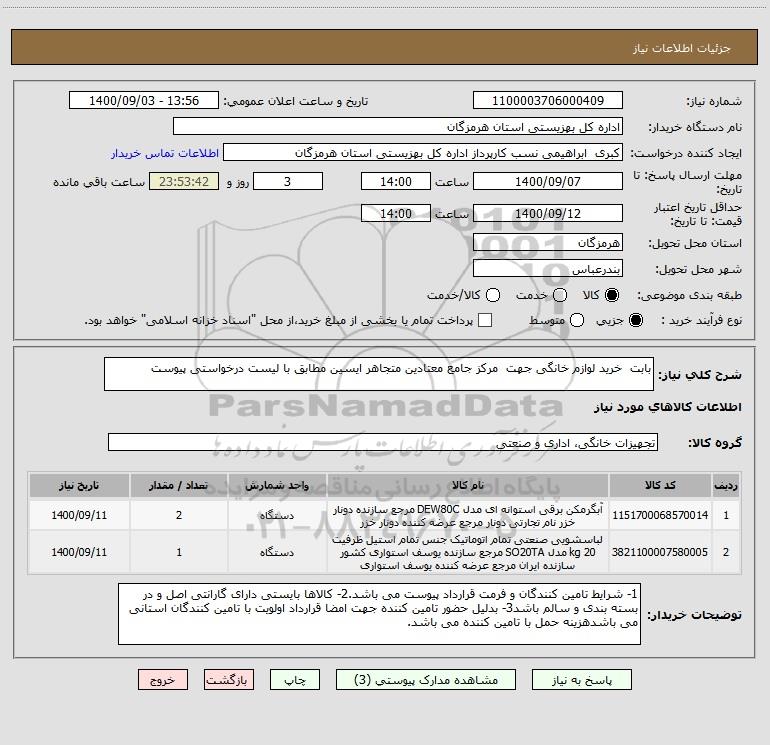The height and width of the screenshot is (745, 770).
Task: Select the کالا/خدمت radio button
Action: click(x=493, y=295)
